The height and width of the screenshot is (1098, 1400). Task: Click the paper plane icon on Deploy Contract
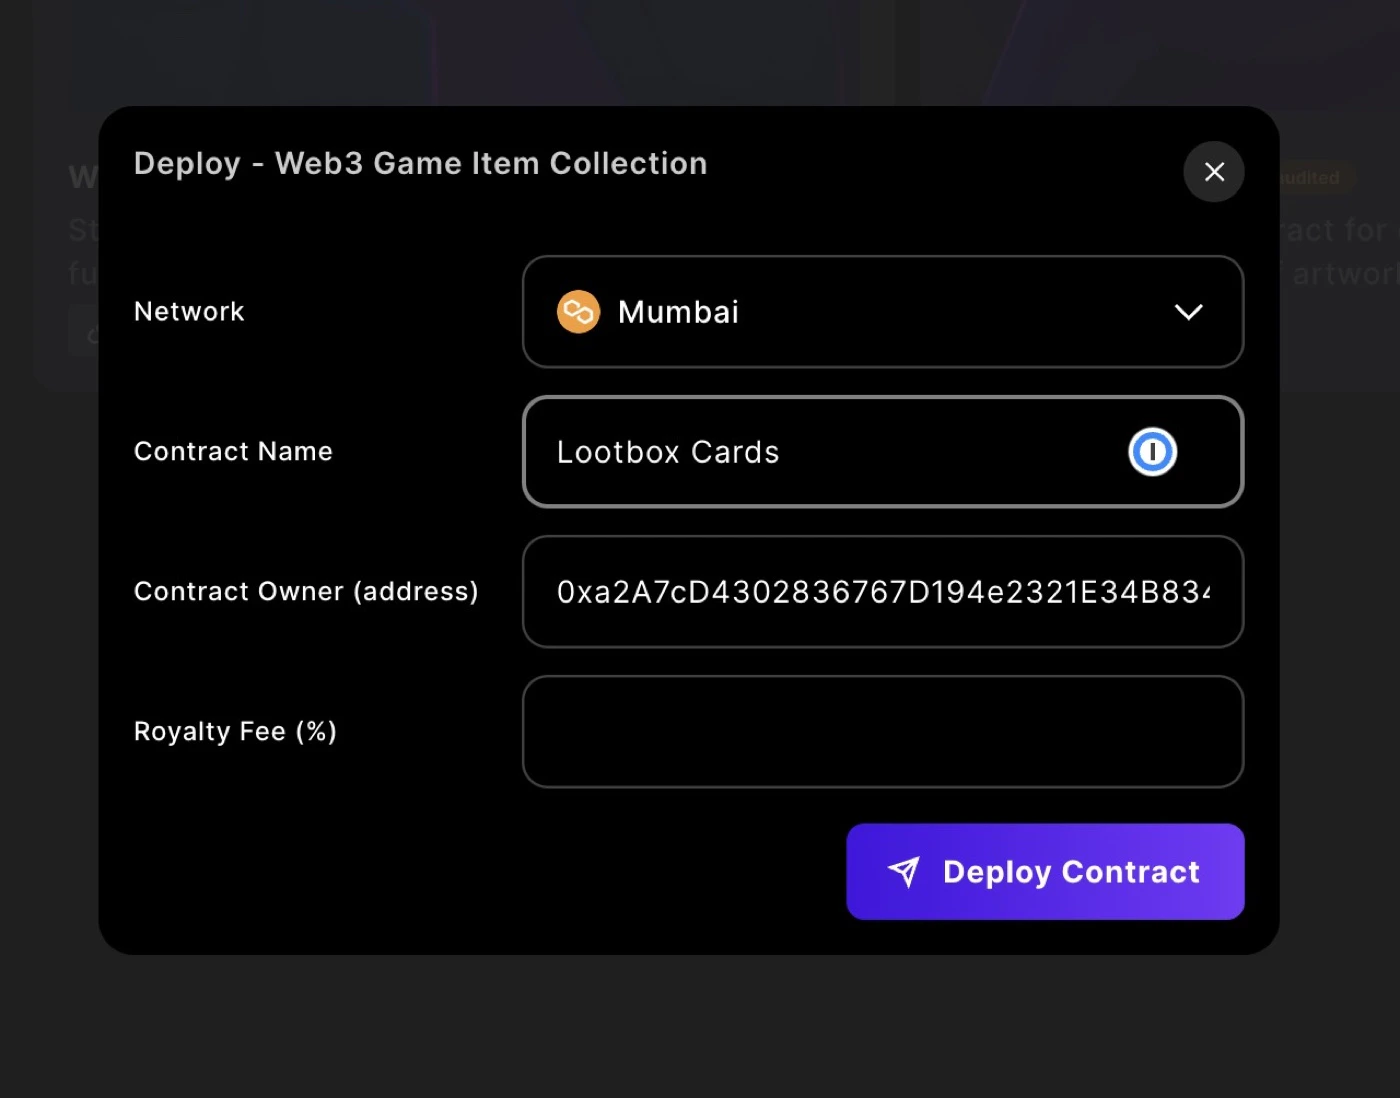click(x=904, y=871)
